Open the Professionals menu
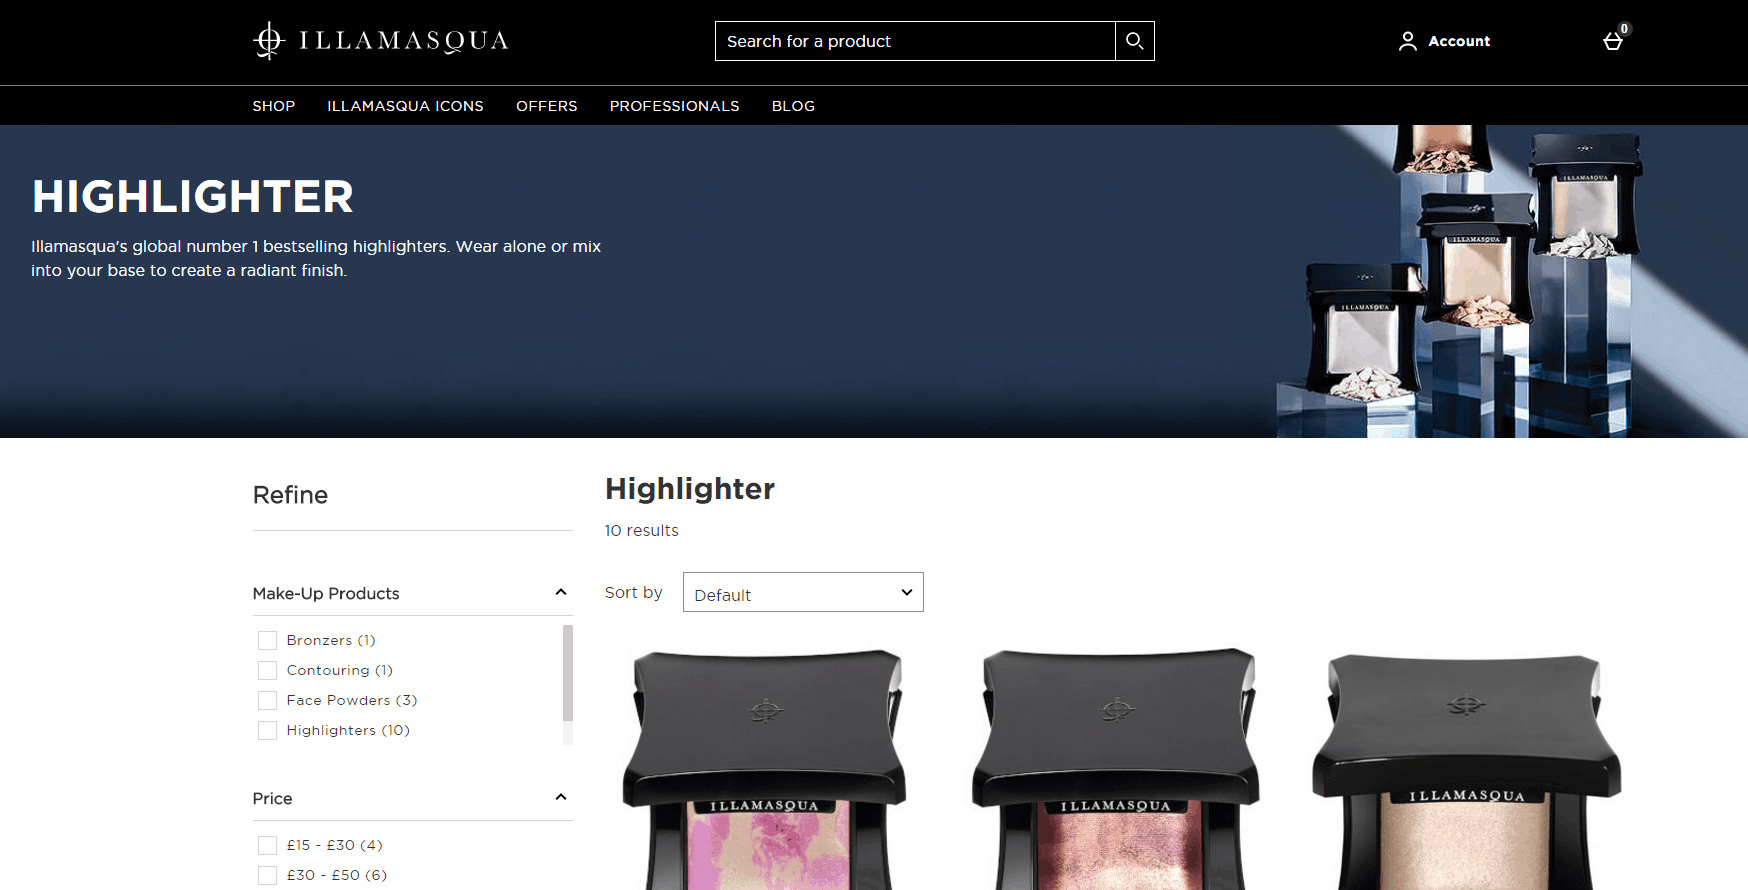The height and width of the screenshot is (890, 1748). [x=675, y=106]
